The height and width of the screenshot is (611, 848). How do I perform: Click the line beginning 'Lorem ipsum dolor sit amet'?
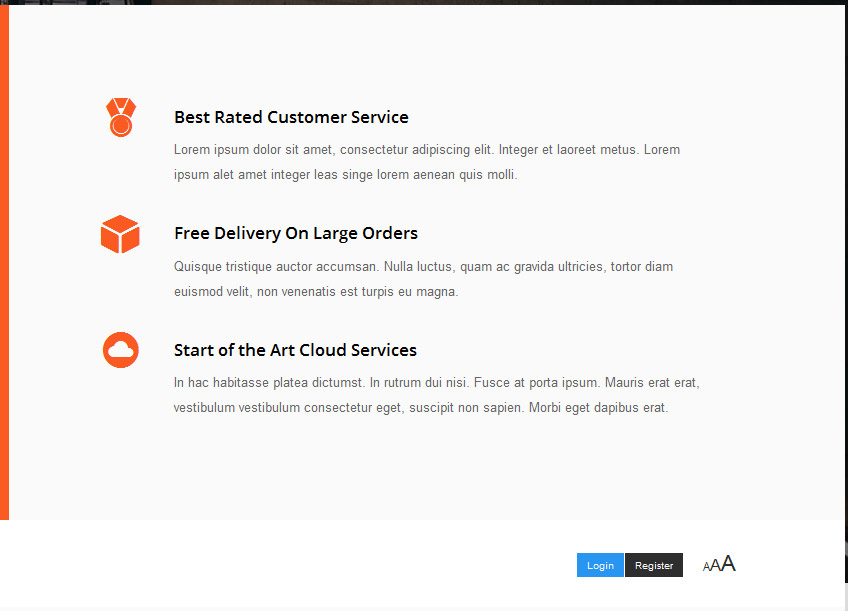427,150
